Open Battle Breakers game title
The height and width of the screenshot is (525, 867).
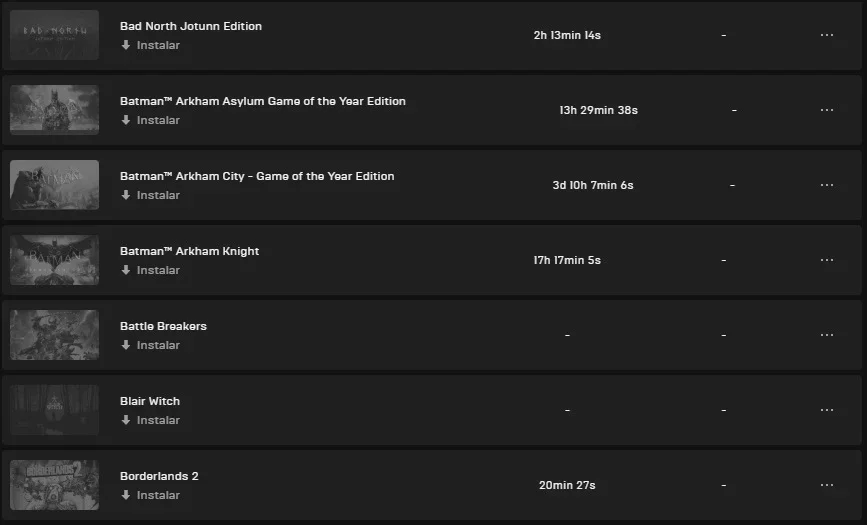(x=163, y=326)
